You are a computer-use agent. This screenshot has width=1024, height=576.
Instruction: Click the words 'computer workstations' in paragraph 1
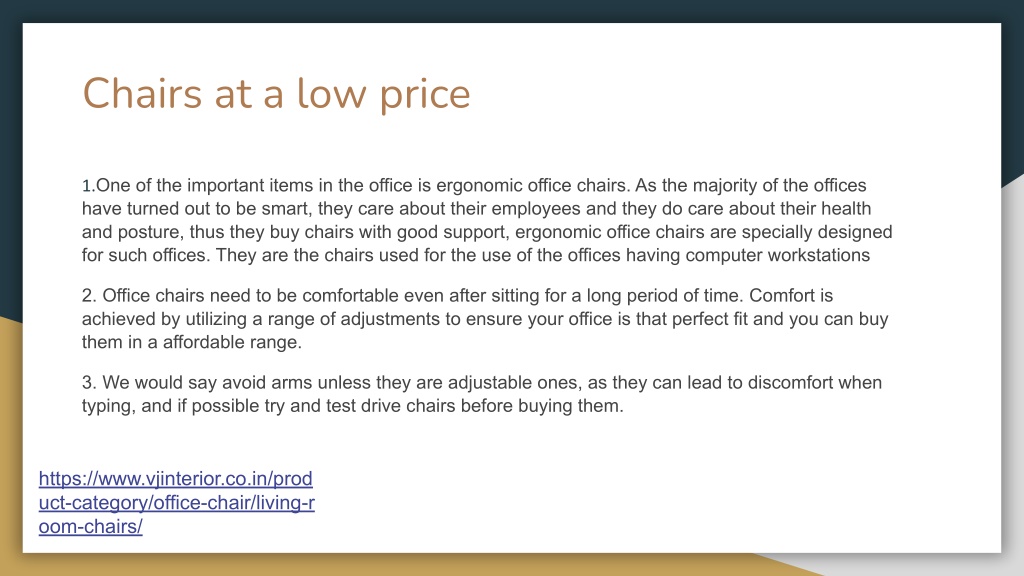777,255
